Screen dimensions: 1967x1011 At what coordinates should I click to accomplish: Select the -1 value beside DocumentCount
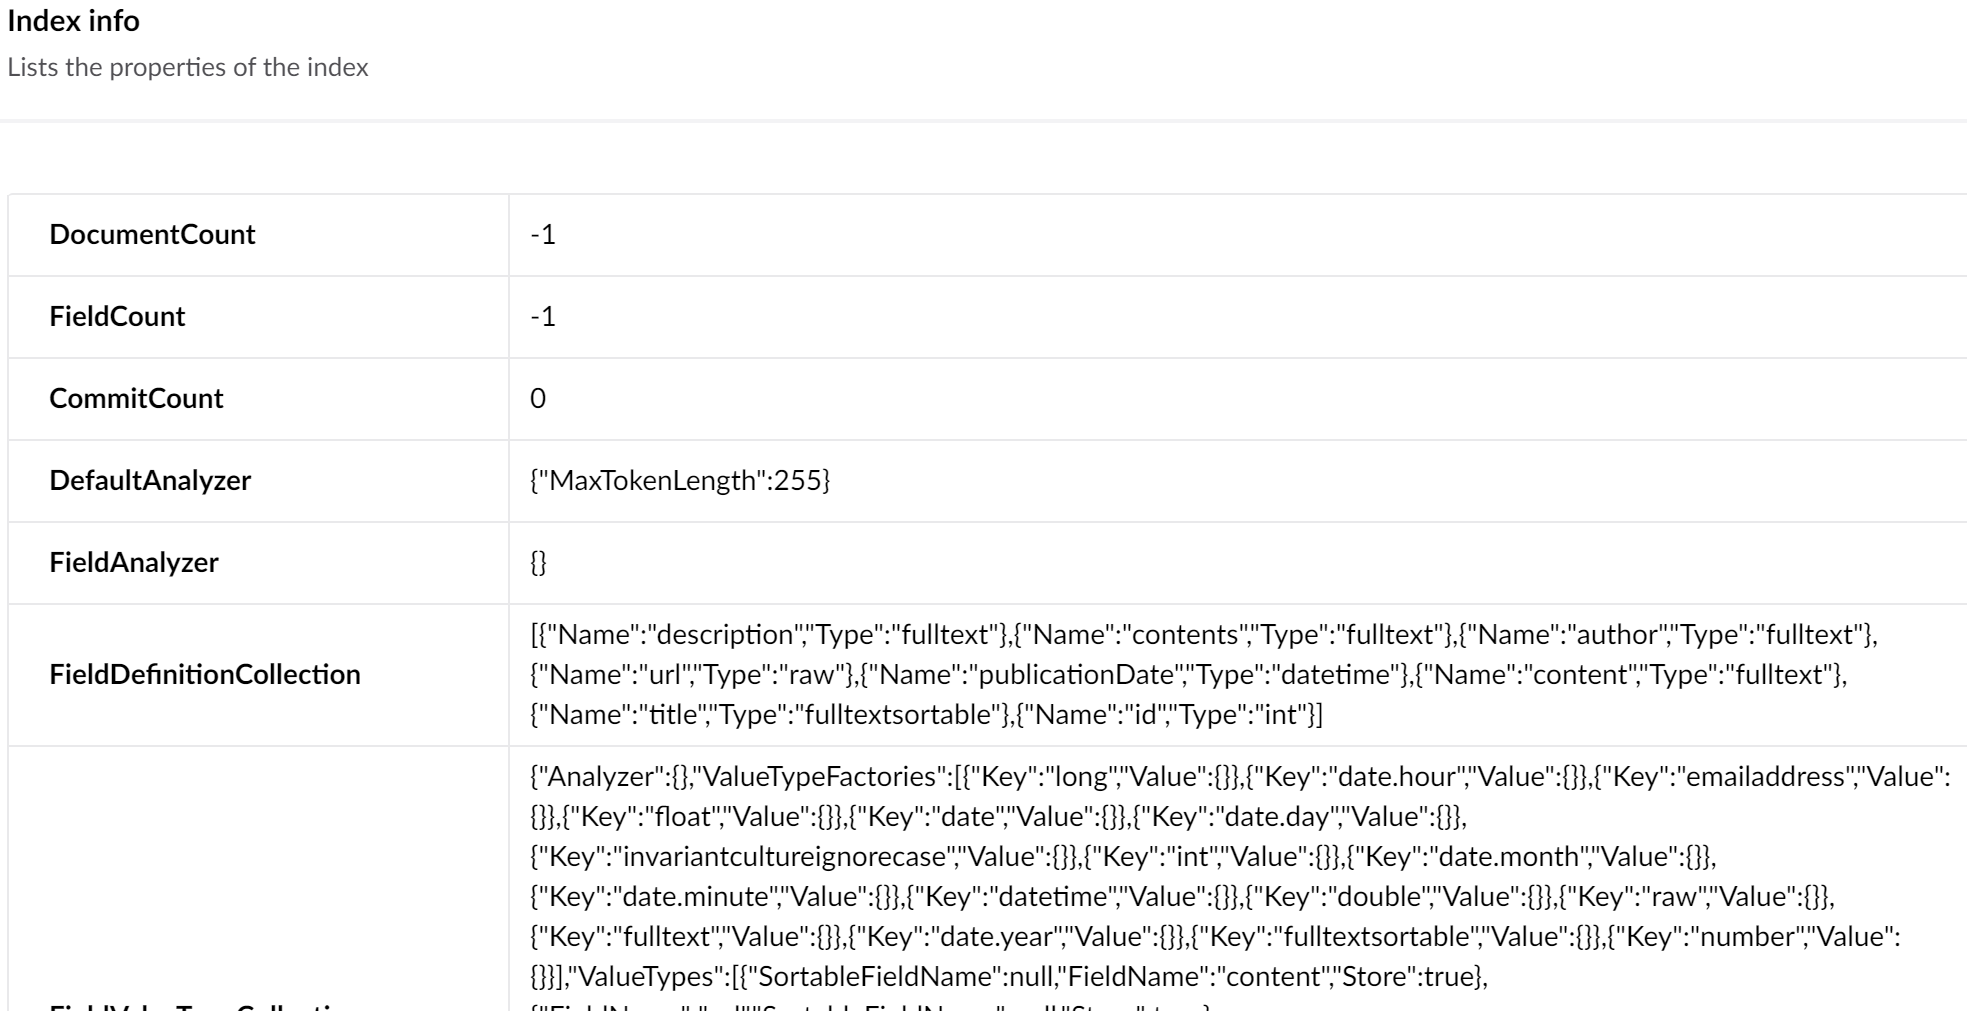click(x=543, y=234)
